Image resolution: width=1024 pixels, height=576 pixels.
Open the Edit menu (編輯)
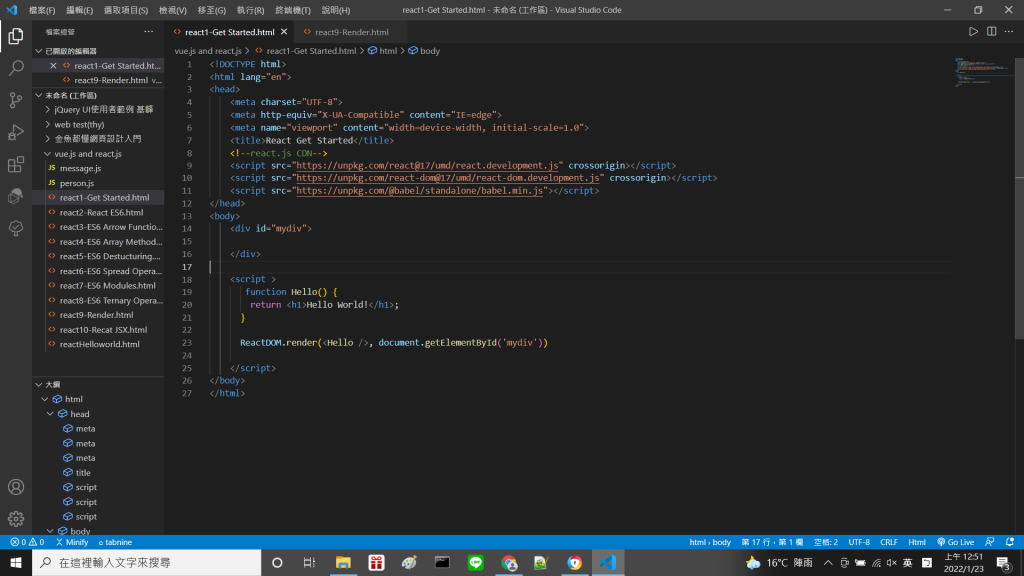79,10
